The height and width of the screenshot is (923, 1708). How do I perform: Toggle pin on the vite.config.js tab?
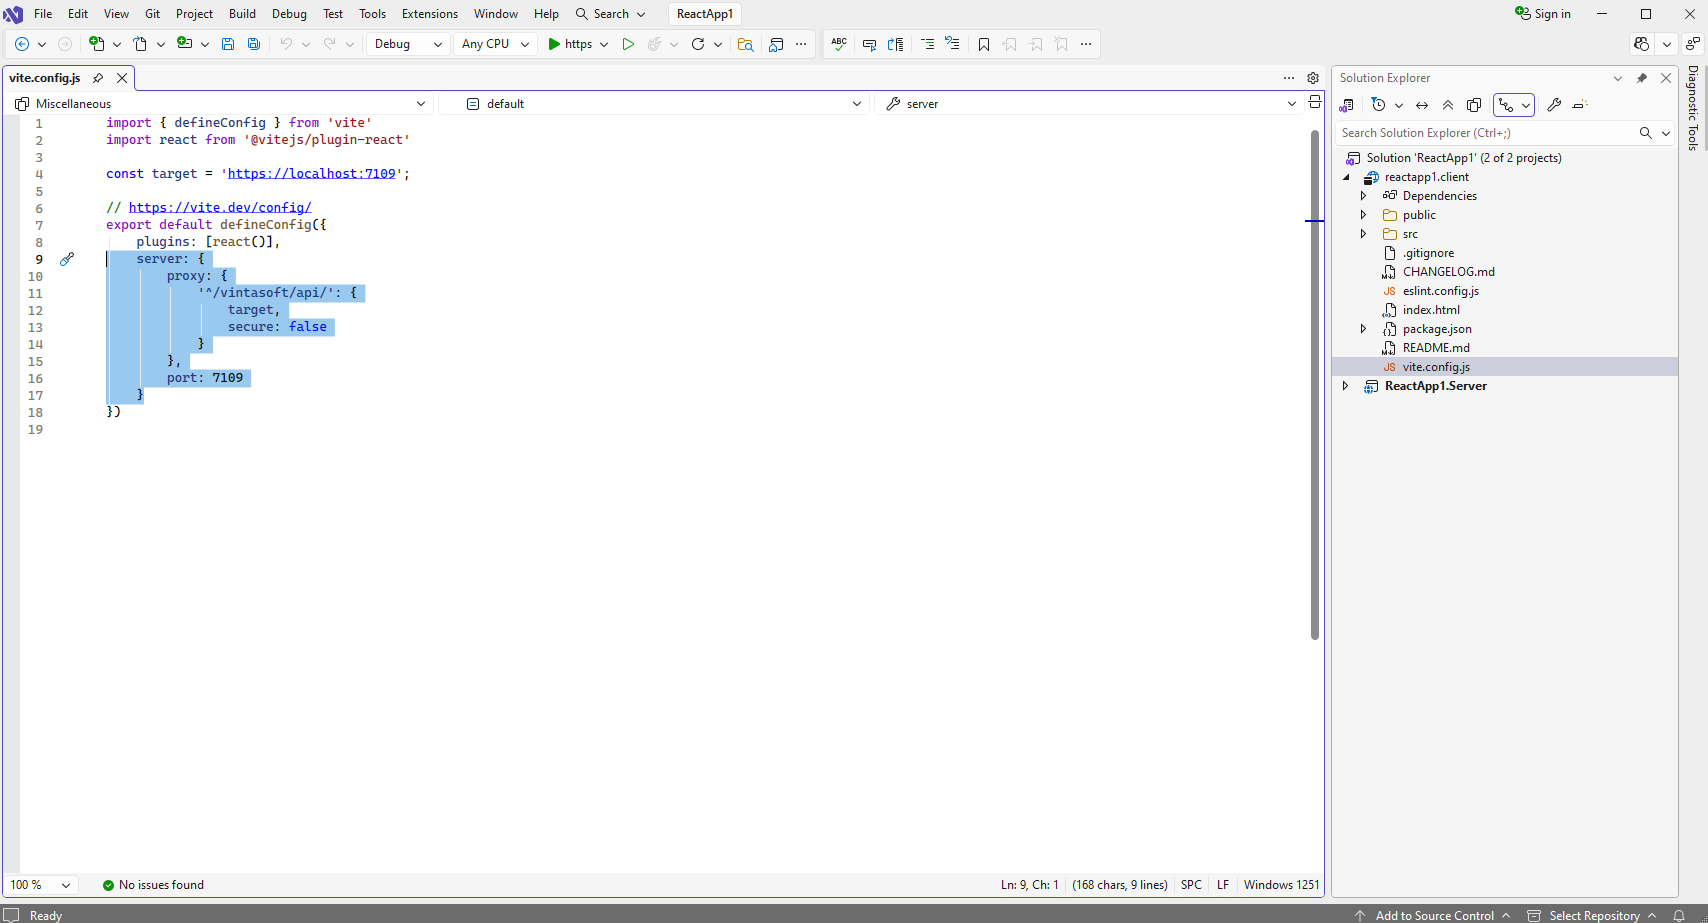(x=98, y=78)
